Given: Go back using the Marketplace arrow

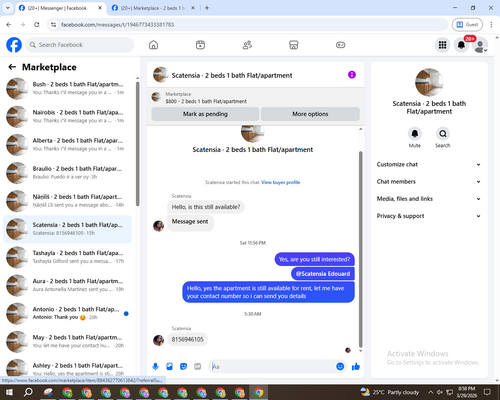Looking at the screenshot, I should (x=12, y=67).
